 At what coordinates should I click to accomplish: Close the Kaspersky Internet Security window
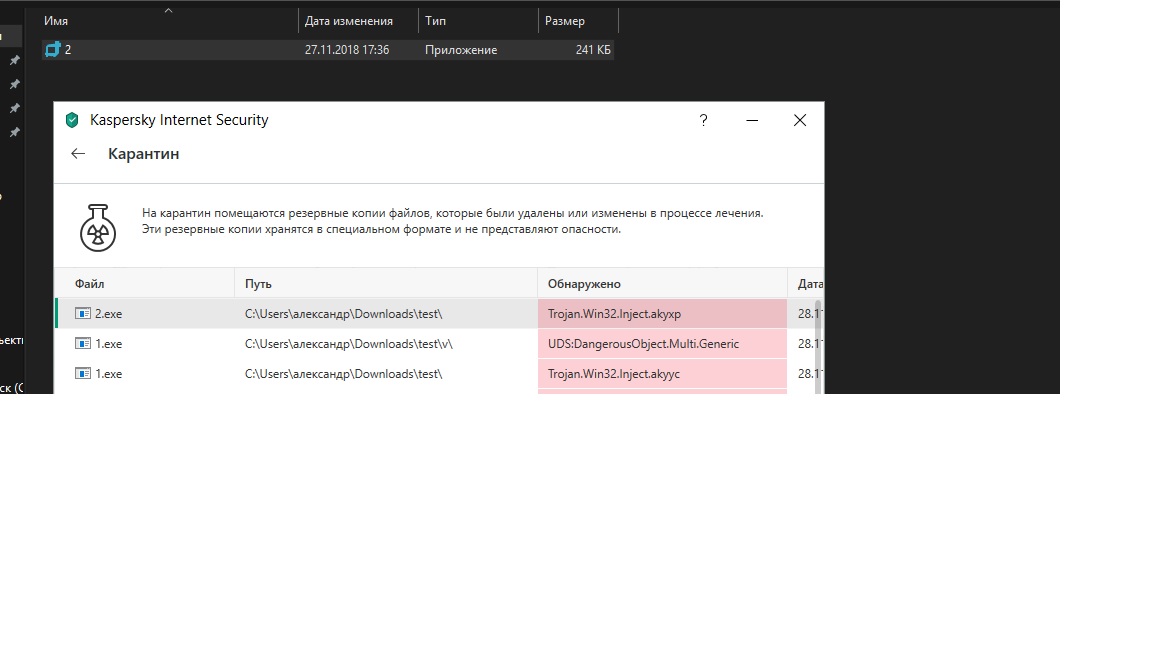tap(799, 120)
